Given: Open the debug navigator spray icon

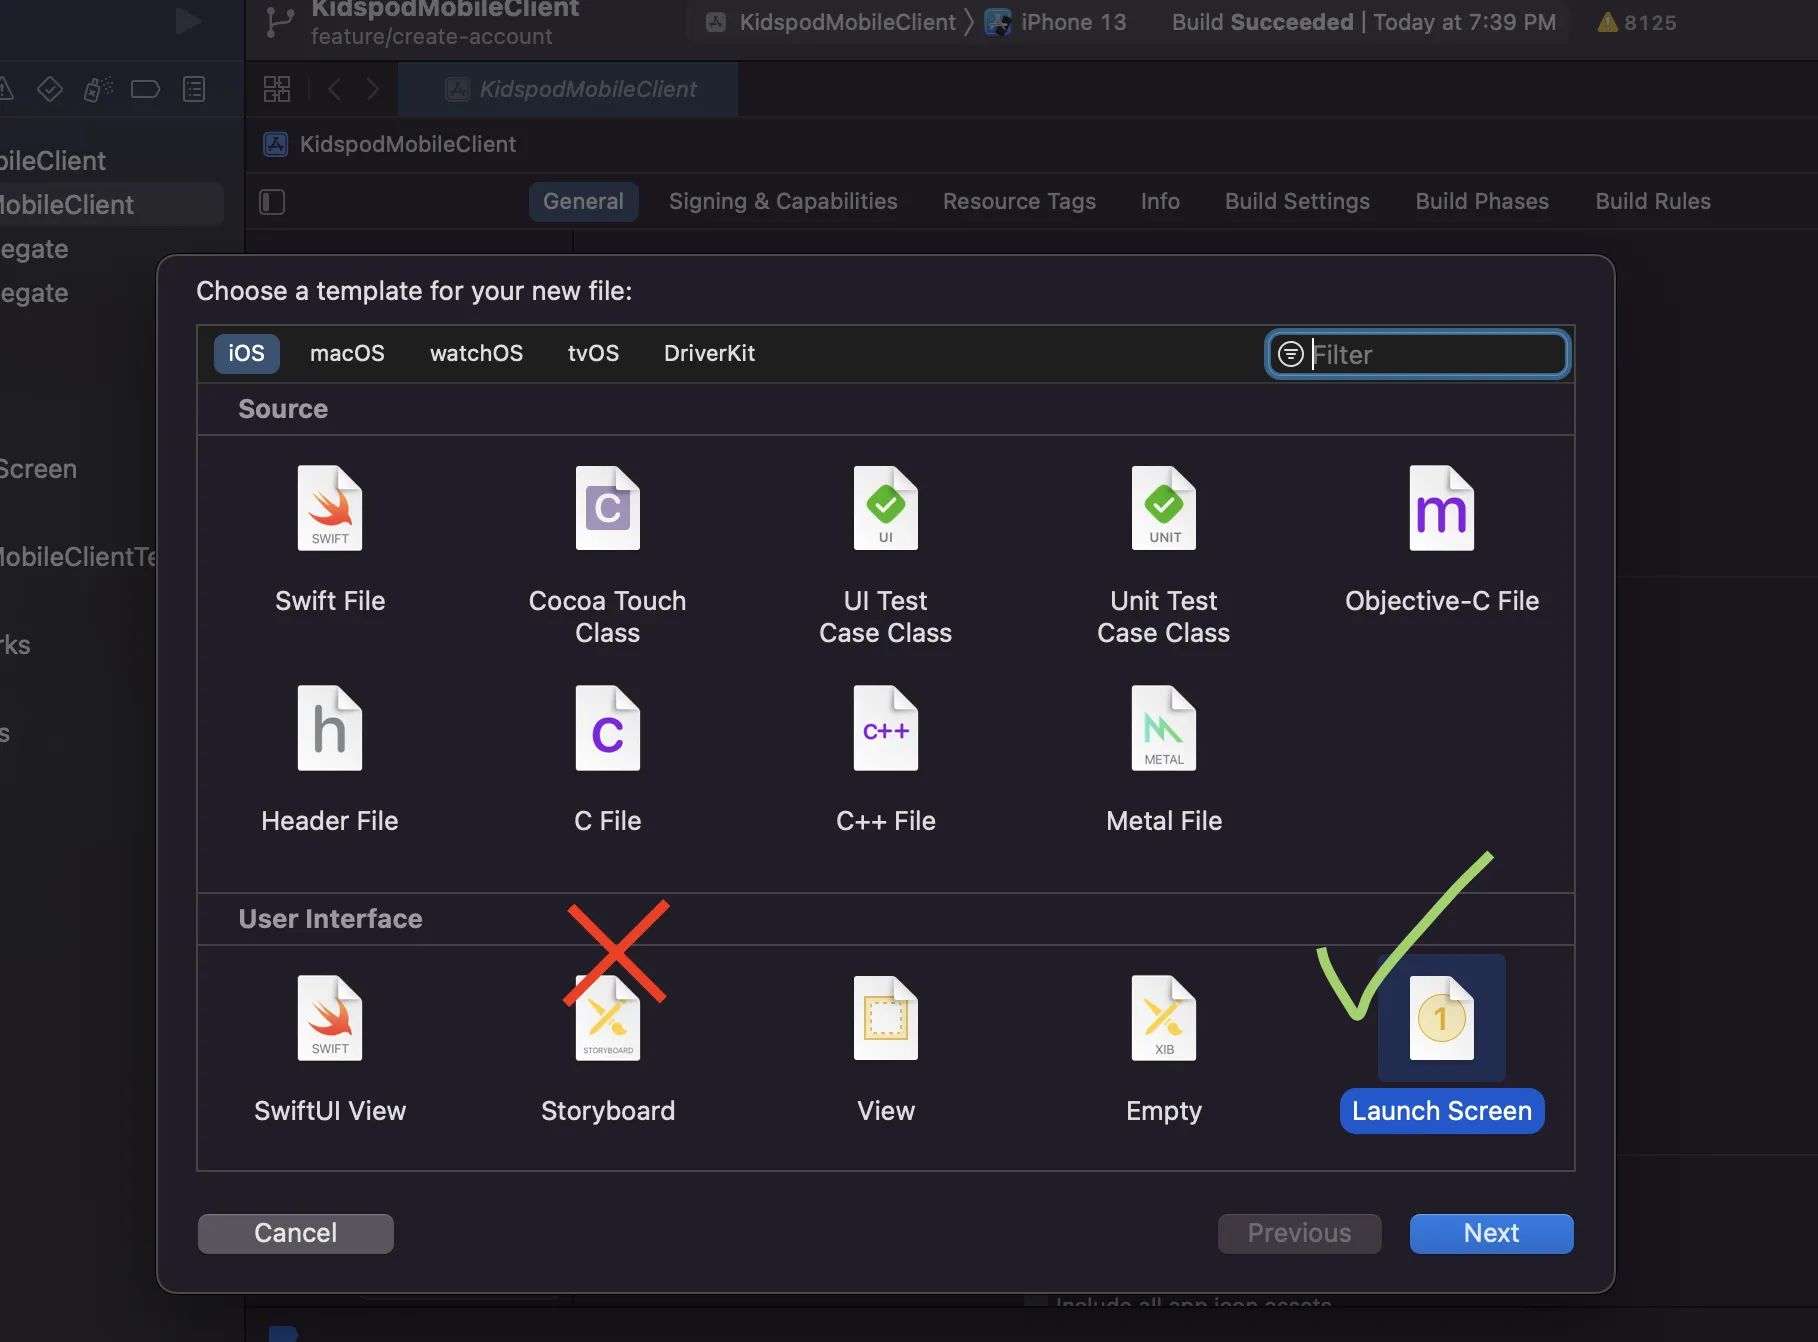Looking at the screenshot, I should 98,89.
